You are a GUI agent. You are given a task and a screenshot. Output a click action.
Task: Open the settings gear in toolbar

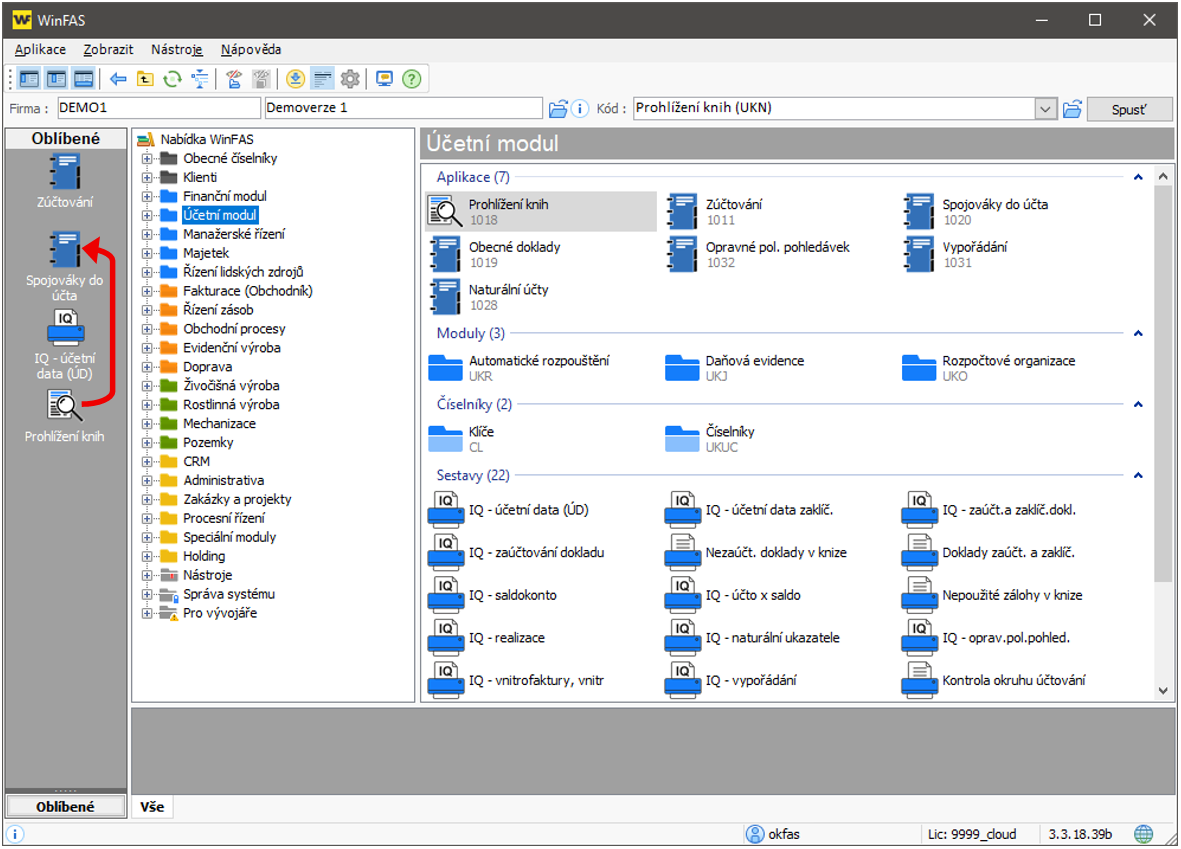point(350,79)
